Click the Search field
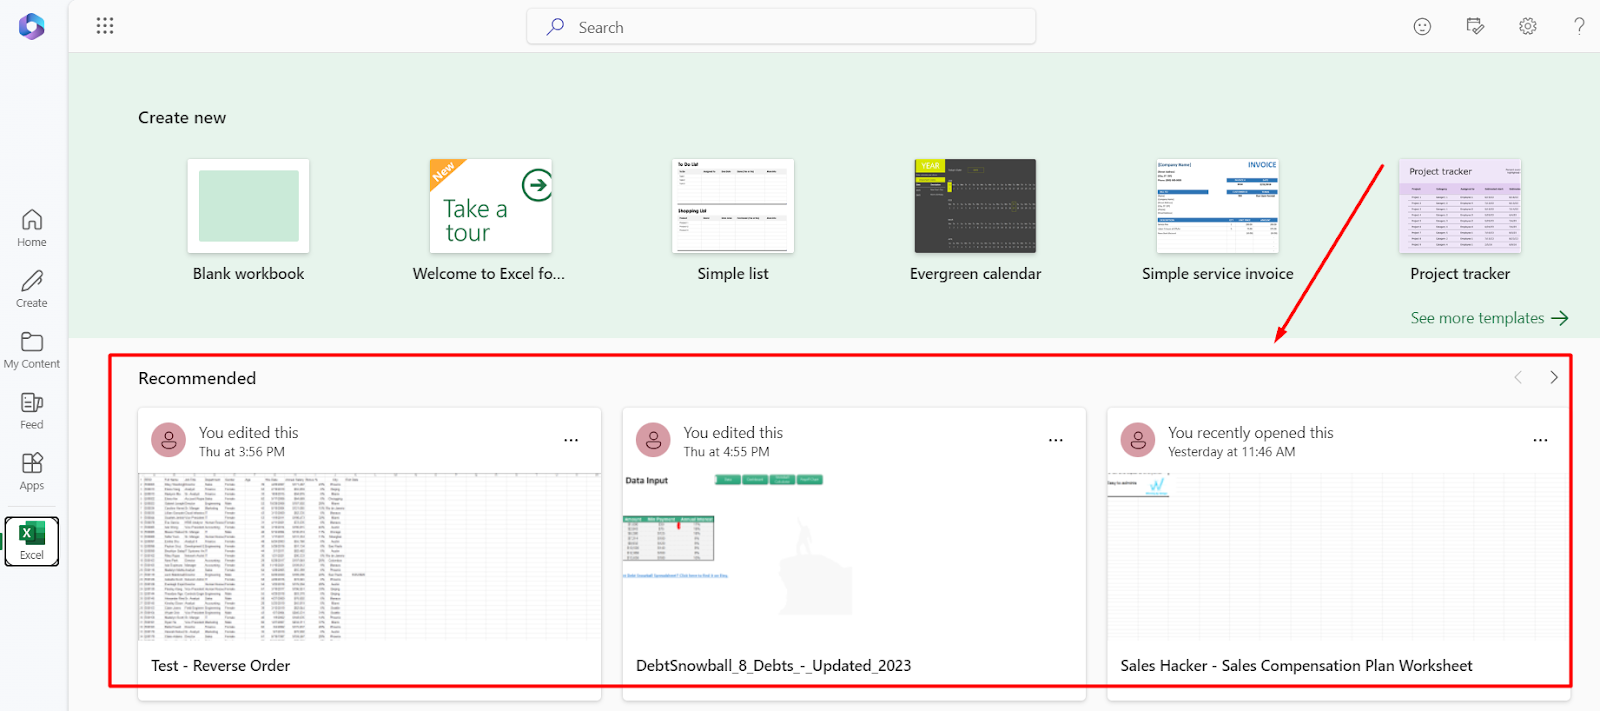The image size is (1600, 711). tap(781, 27)
